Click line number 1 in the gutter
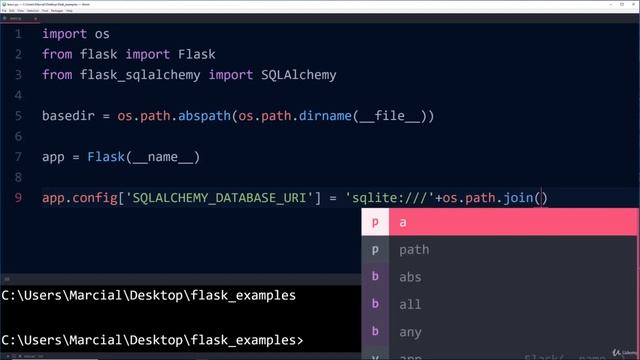Image resolution: width=640 pixels, height=360 pixels. tap(18, 34)
